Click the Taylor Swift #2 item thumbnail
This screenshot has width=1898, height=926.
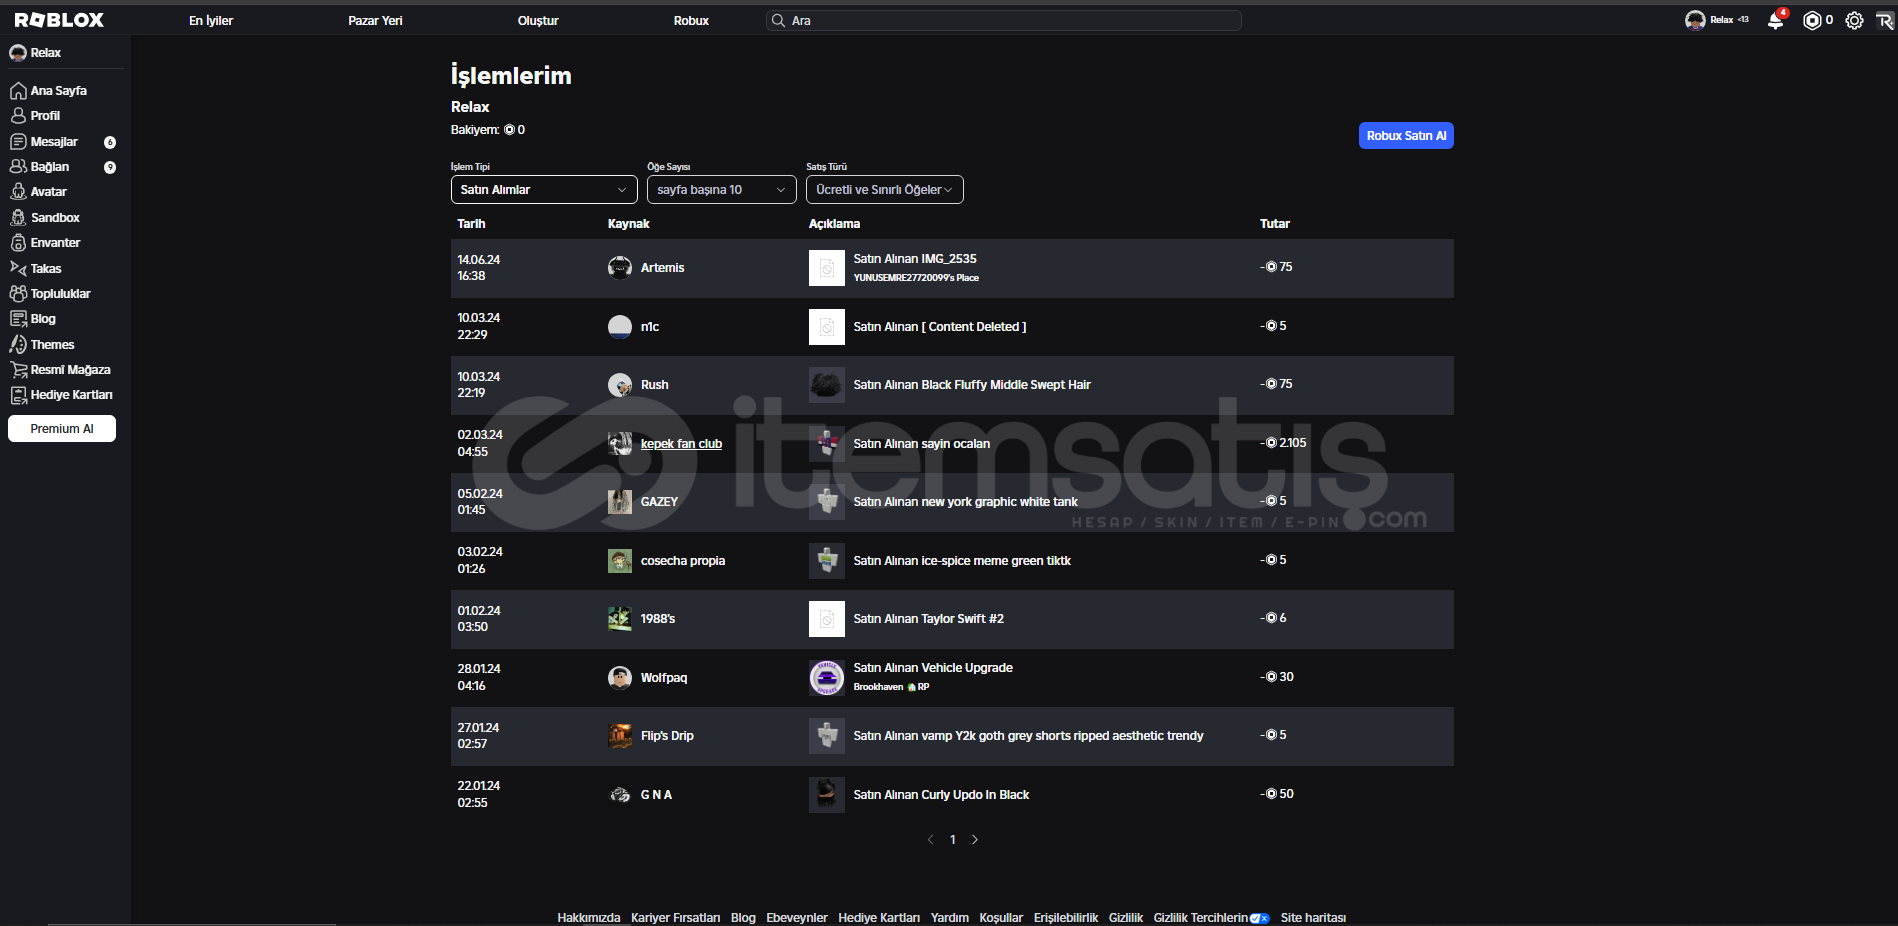pos(827,619)
